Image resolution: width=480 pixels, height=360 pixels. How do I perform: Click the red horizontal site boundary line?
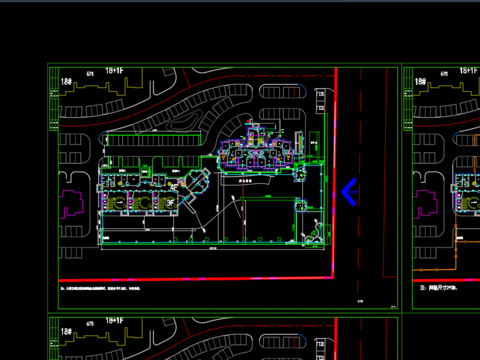(x=196, y=279)
